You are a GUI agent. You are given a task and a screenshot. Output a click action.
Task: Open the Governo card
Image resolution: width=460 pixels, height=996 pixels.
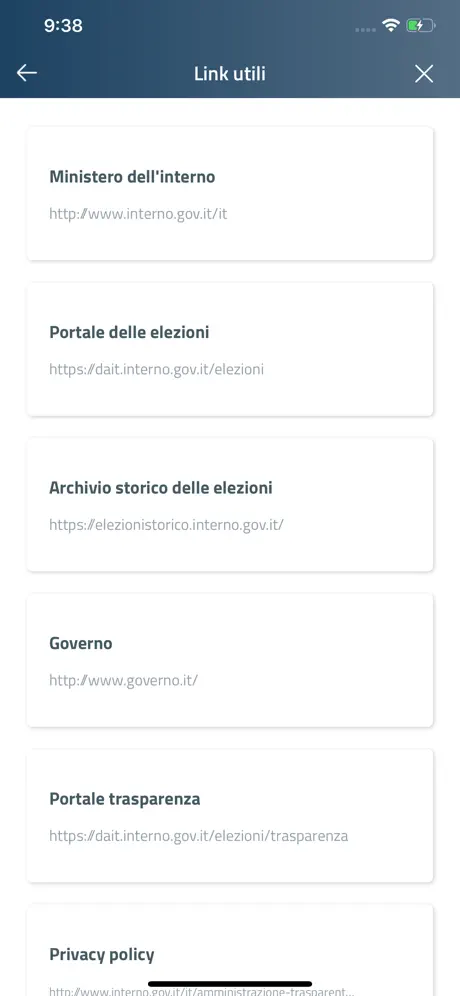tap(230, 661)
